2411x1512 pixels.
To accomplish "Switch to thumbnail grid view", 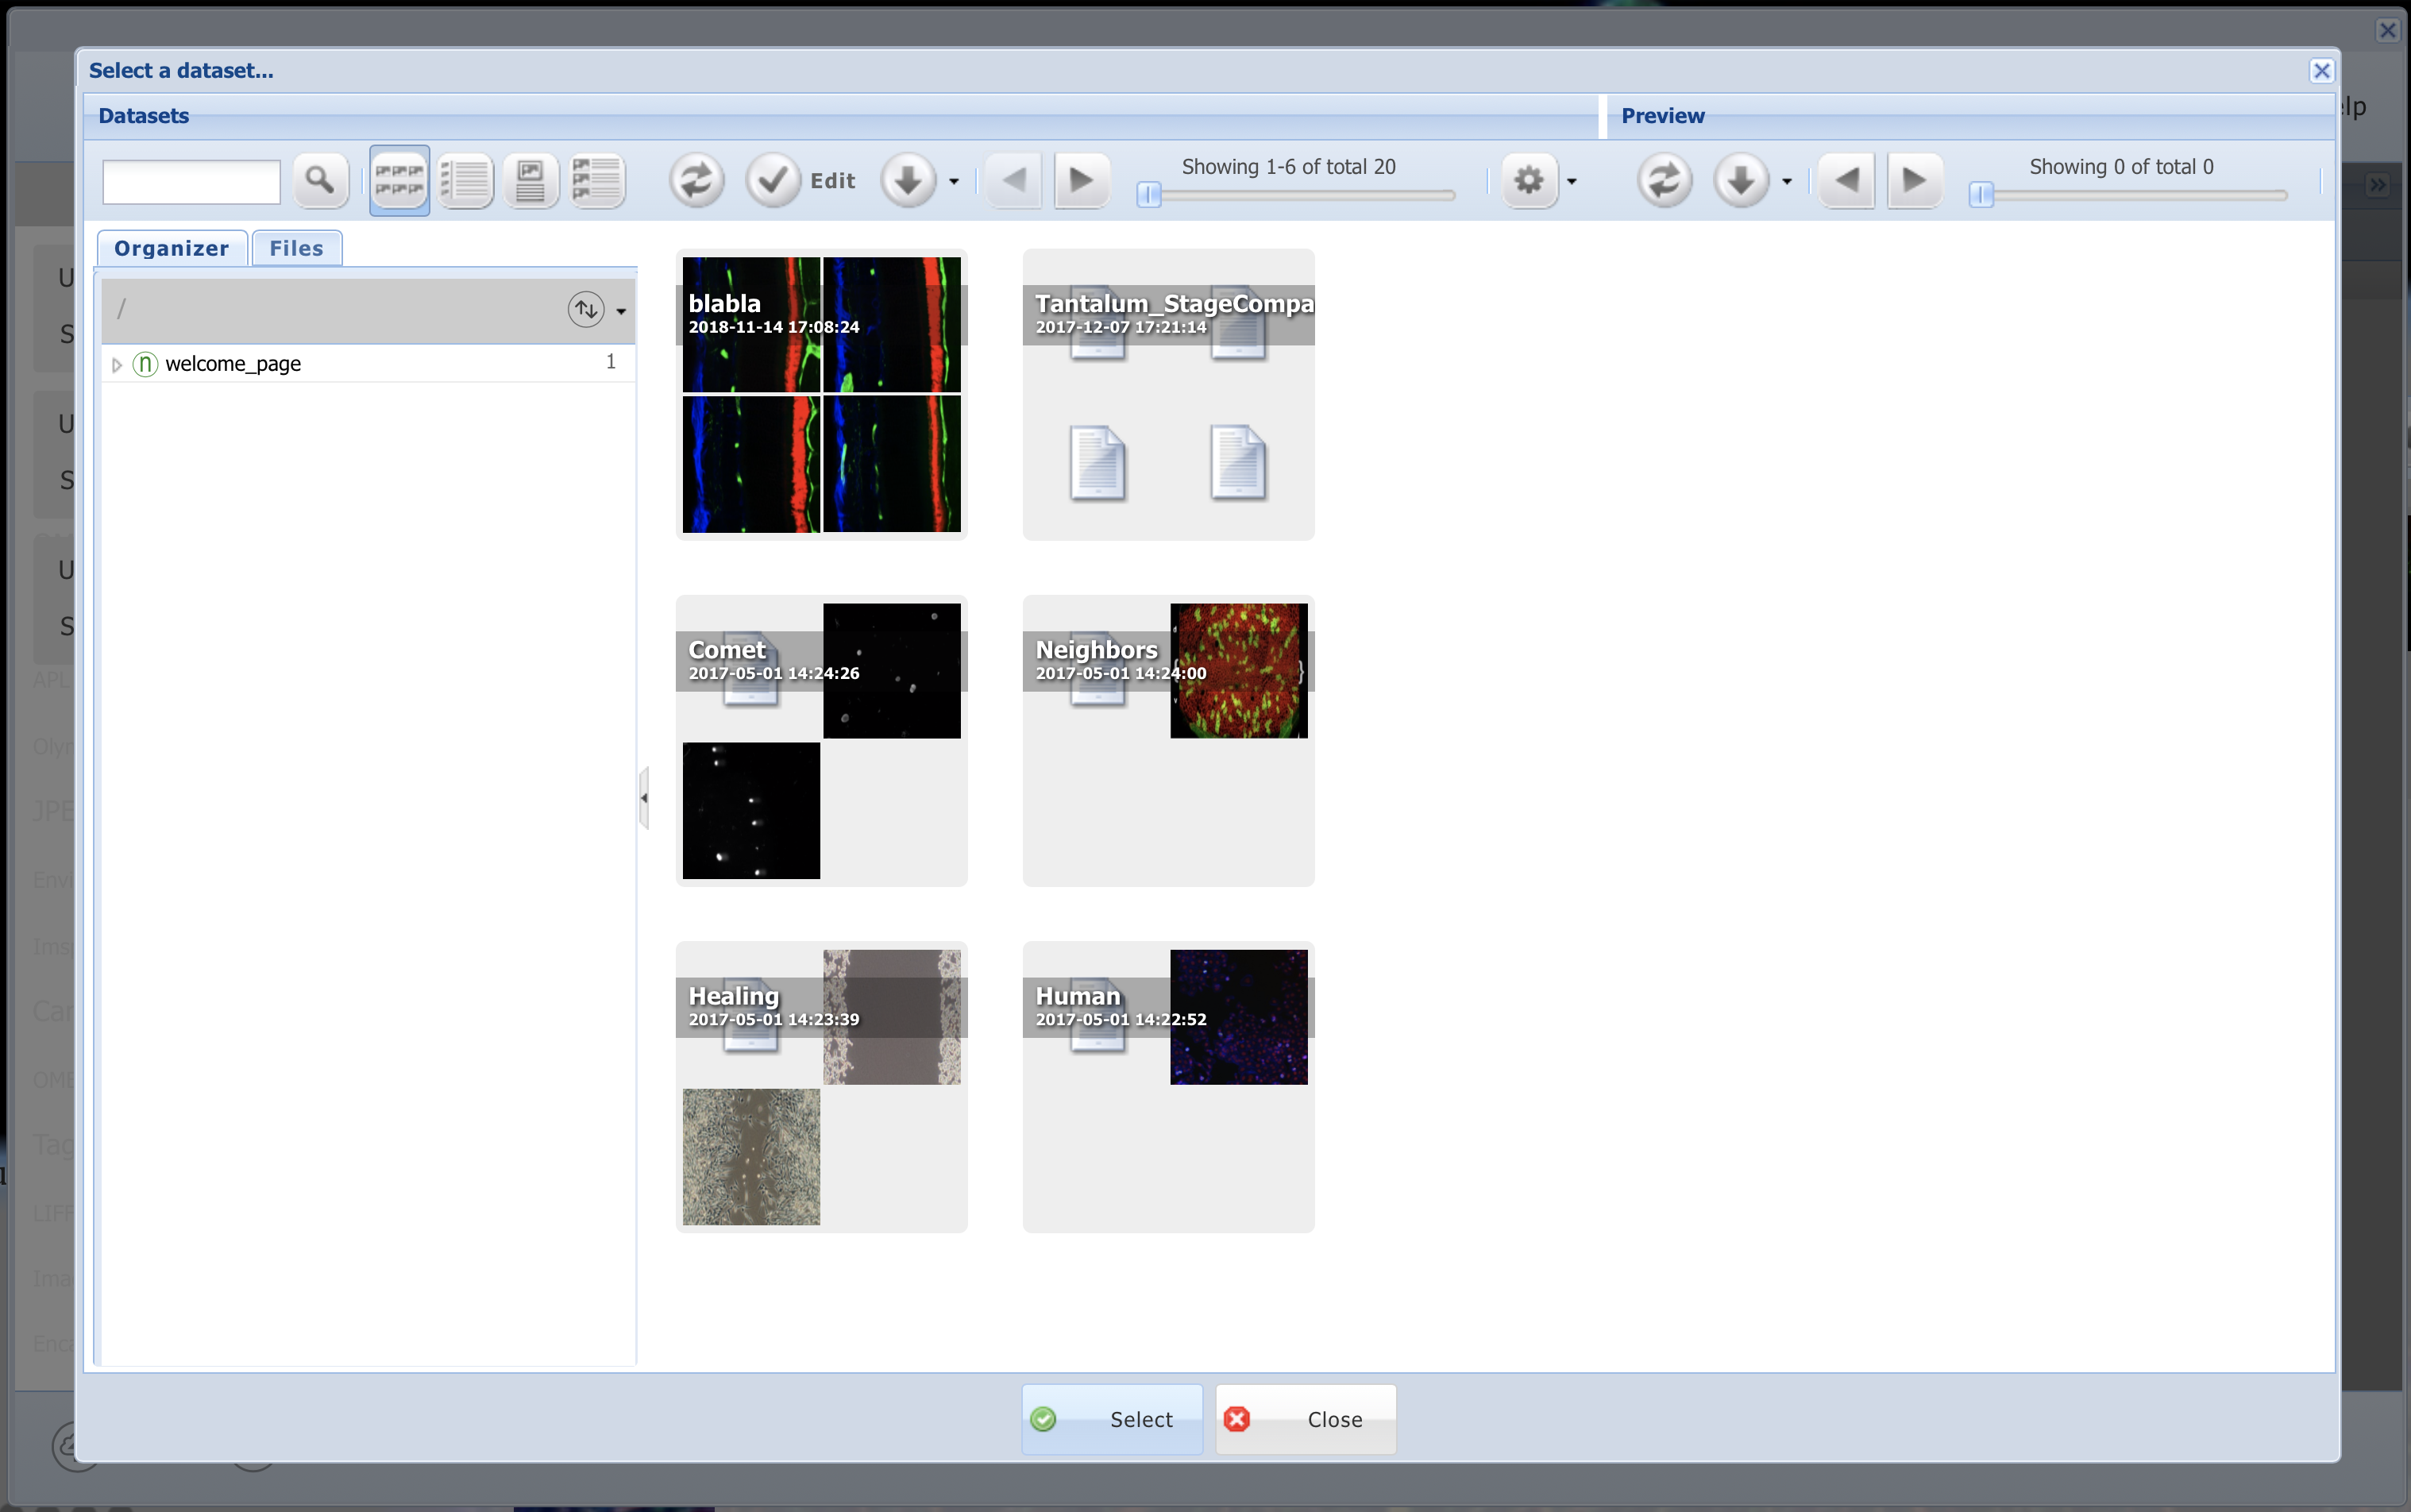I will click(x=399, y=181).
